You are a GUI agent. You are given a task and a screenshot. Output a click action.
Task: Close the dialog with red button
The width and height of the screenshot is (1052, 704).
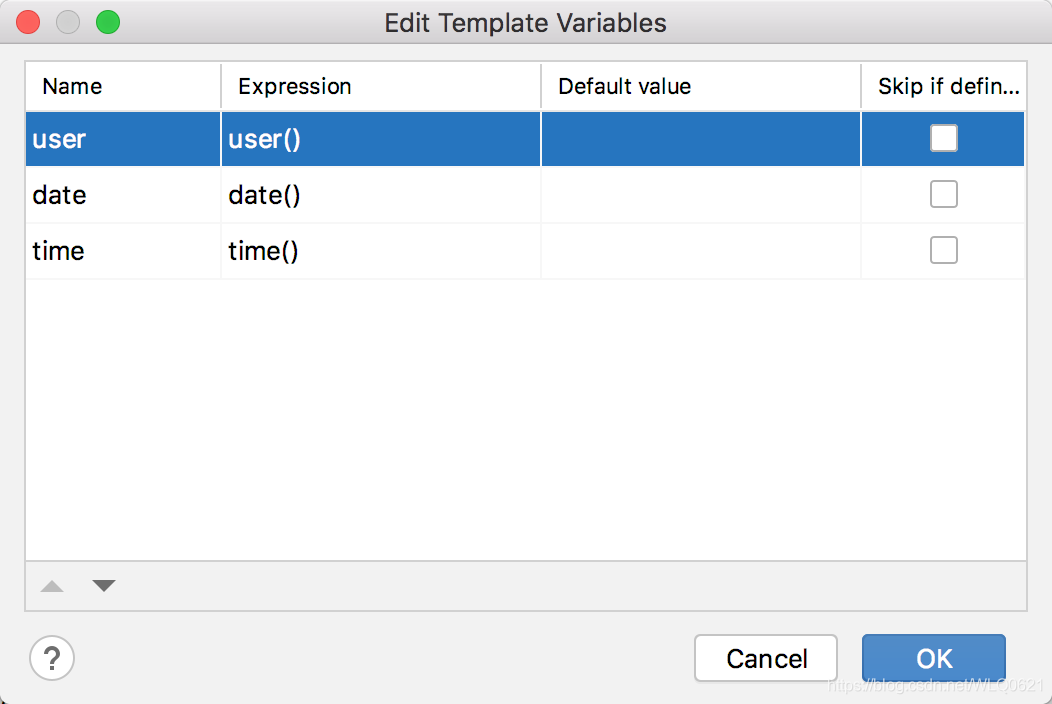28,22
